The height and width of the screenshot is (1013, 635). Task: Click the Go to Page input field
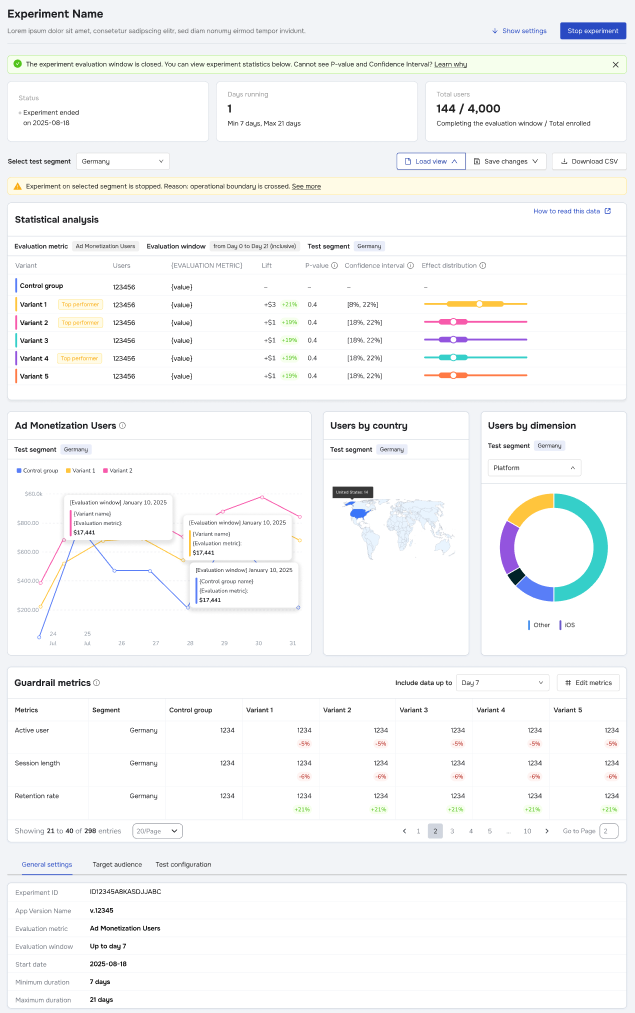(609, 831)
